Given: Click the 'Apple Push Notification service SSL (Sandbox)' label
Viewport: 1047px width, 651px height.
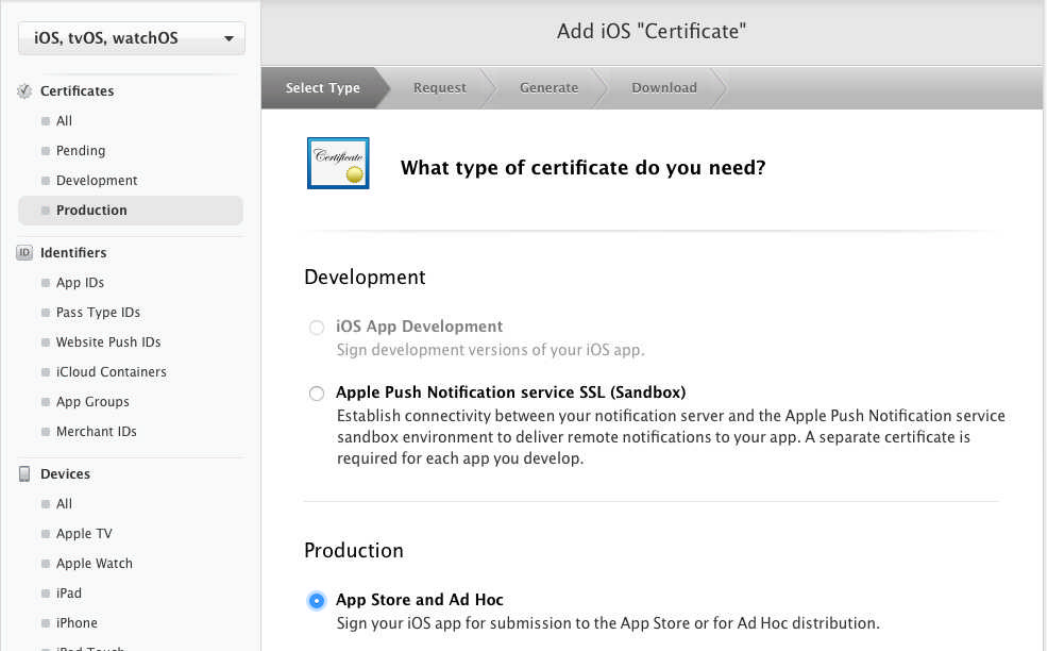Looking at the screenshot, I should click(x=511, y=392).
